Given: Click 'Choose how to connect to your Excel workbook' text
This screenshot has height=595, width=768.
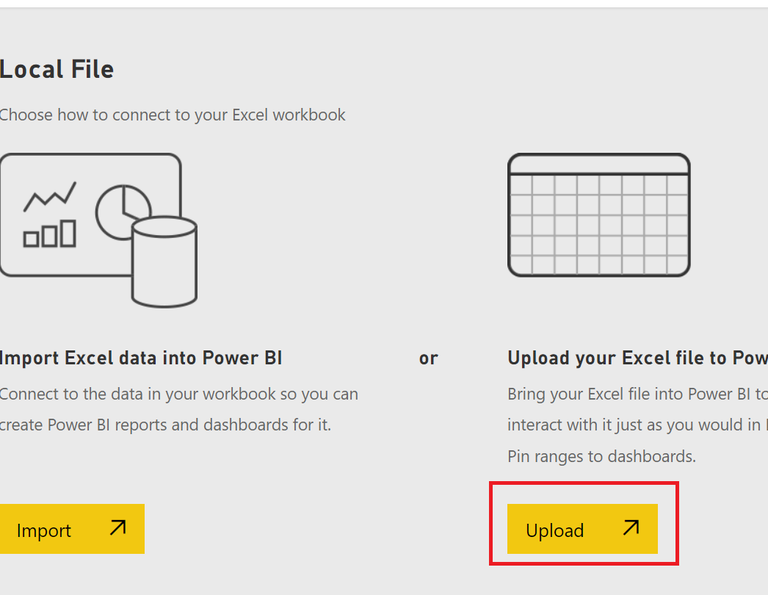Looking at the screenshot, I should (172, 115).
